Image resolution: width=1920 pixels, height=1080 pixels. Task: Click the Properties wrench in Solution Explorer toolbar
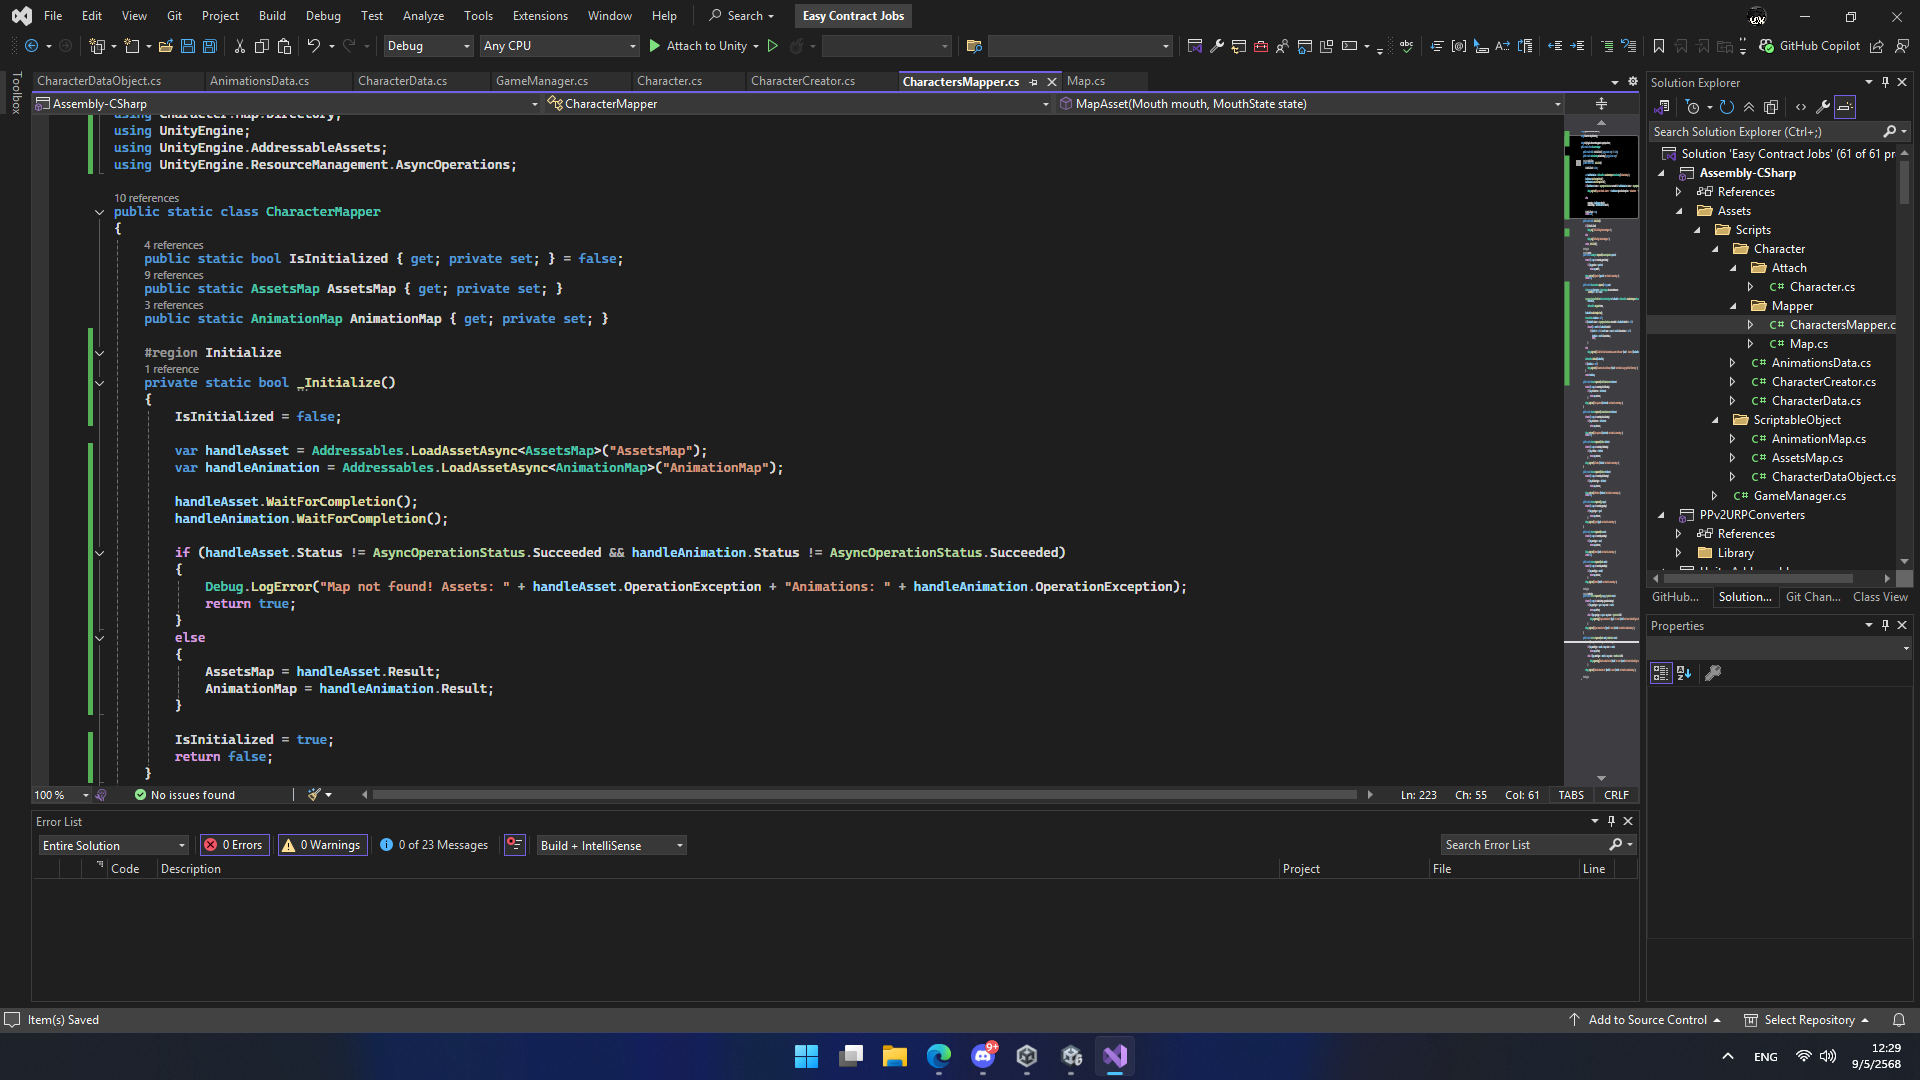click(1823, 107)
